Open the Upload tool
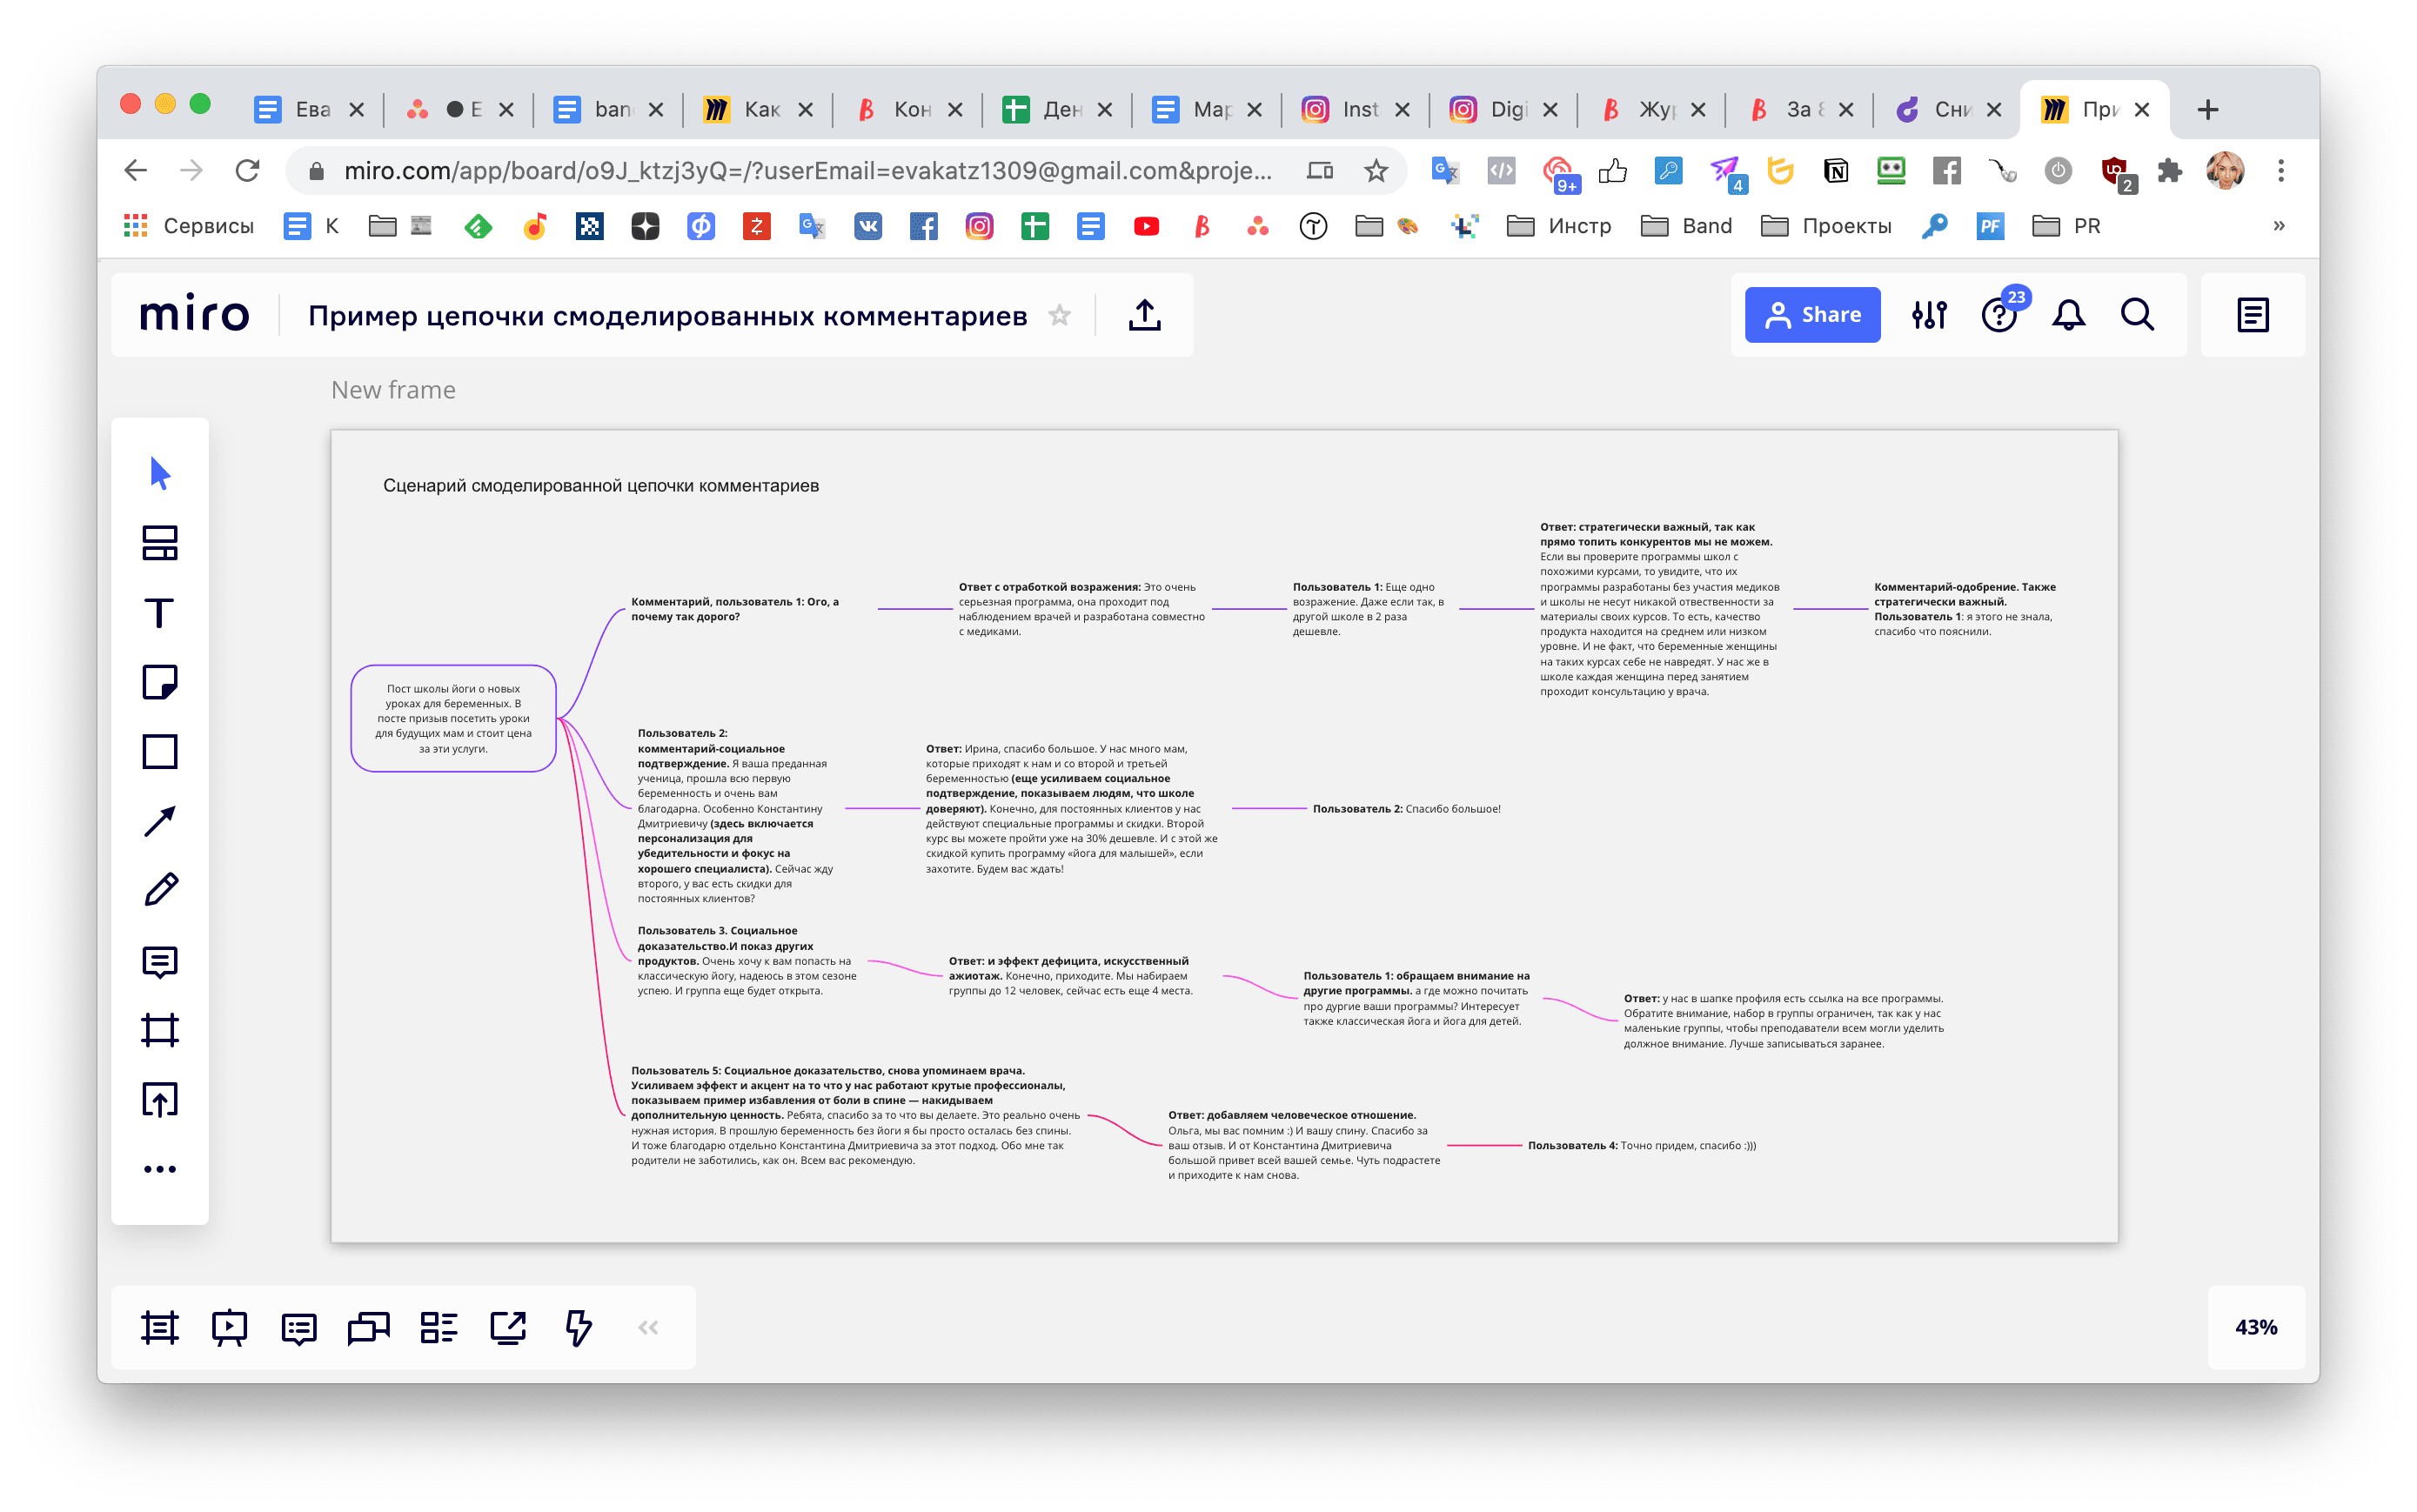Viewport: 2417px width, 1512px height. pos(160,1099)
